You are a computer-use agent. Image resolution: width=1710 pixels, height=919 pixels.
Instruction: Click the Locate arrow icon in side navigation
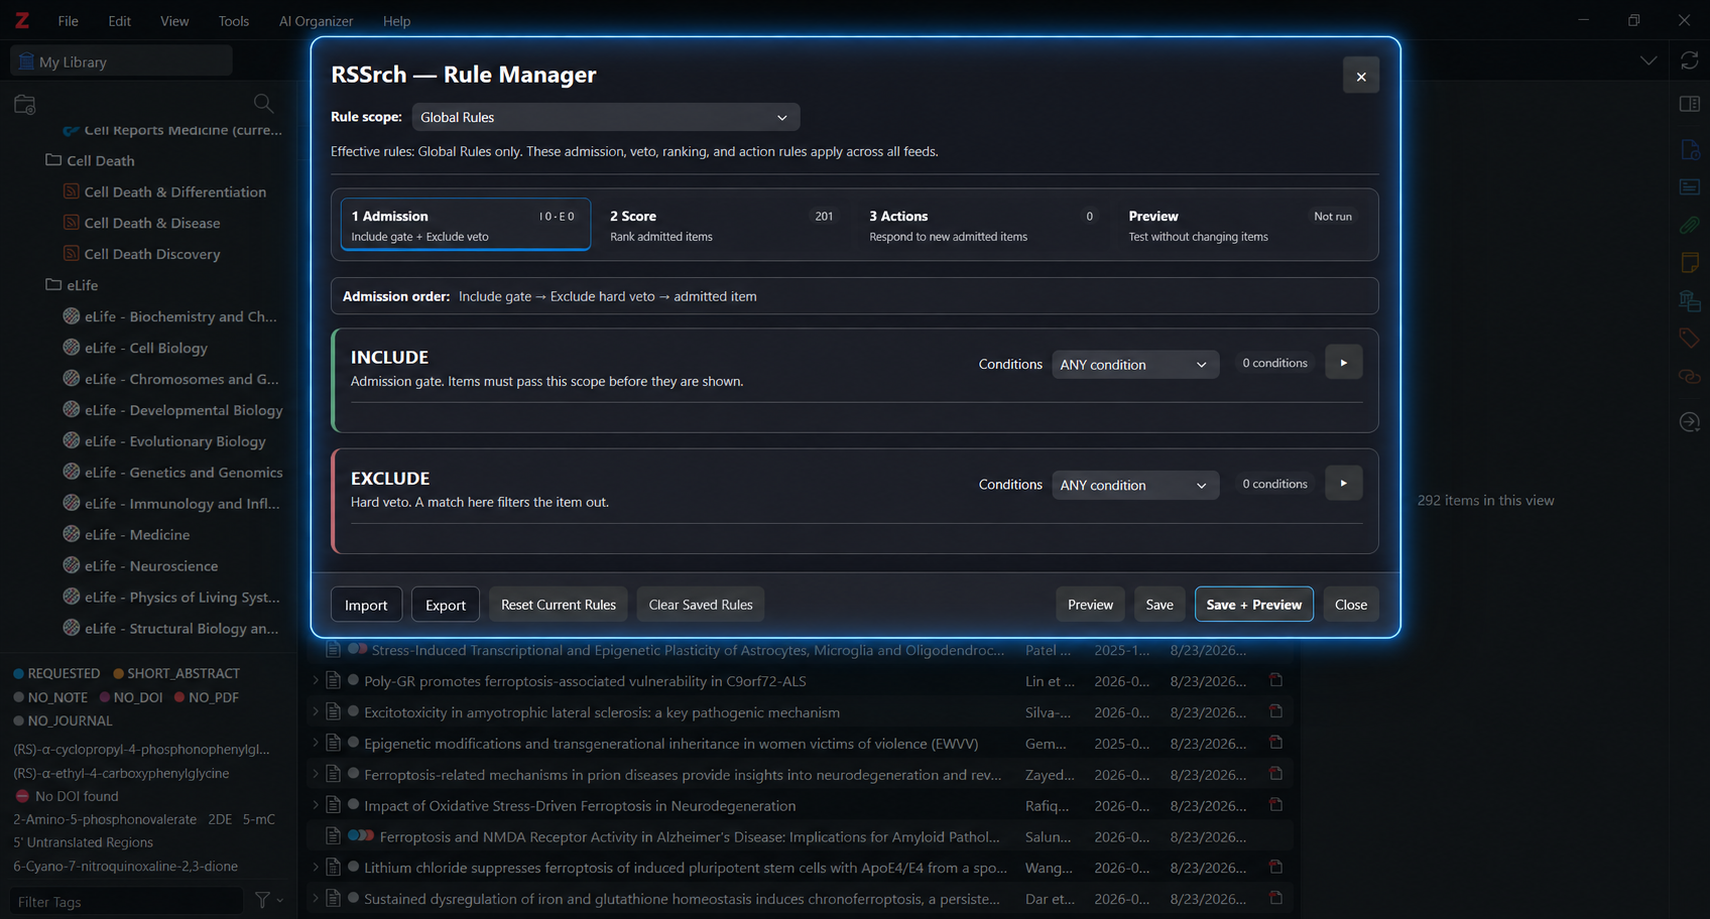point(1689,422)
